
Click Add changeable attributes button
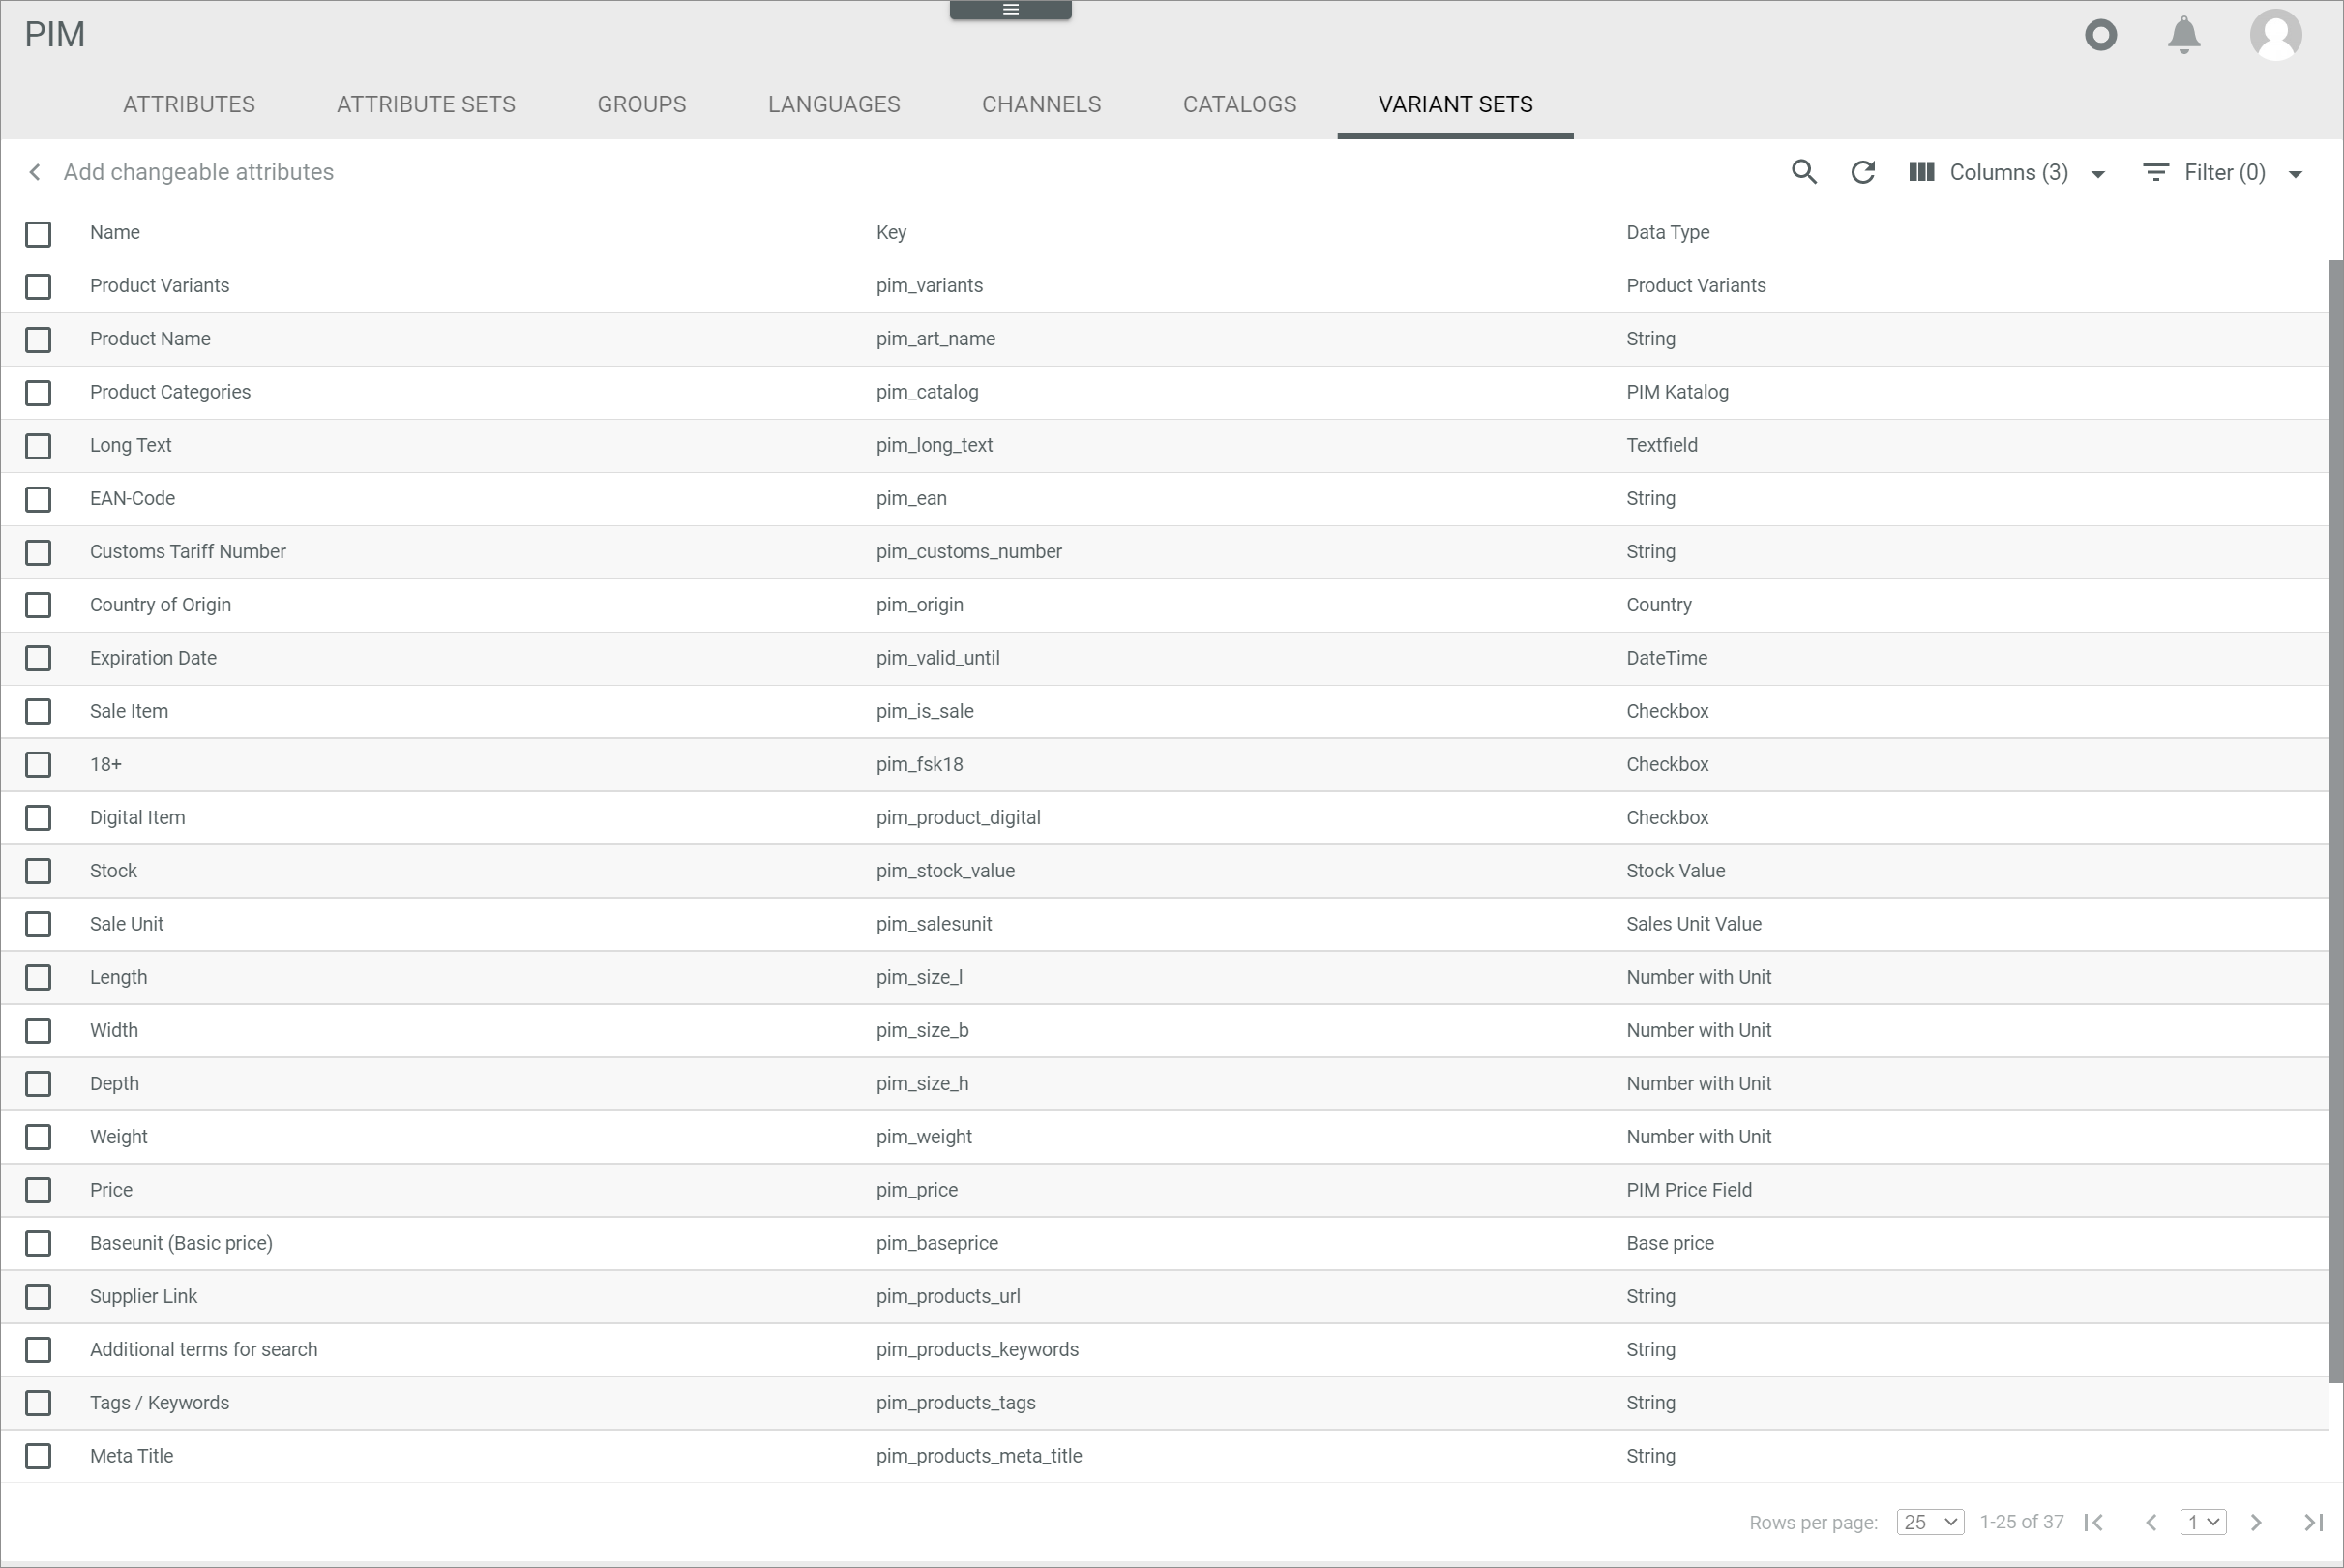coord(197,171)
